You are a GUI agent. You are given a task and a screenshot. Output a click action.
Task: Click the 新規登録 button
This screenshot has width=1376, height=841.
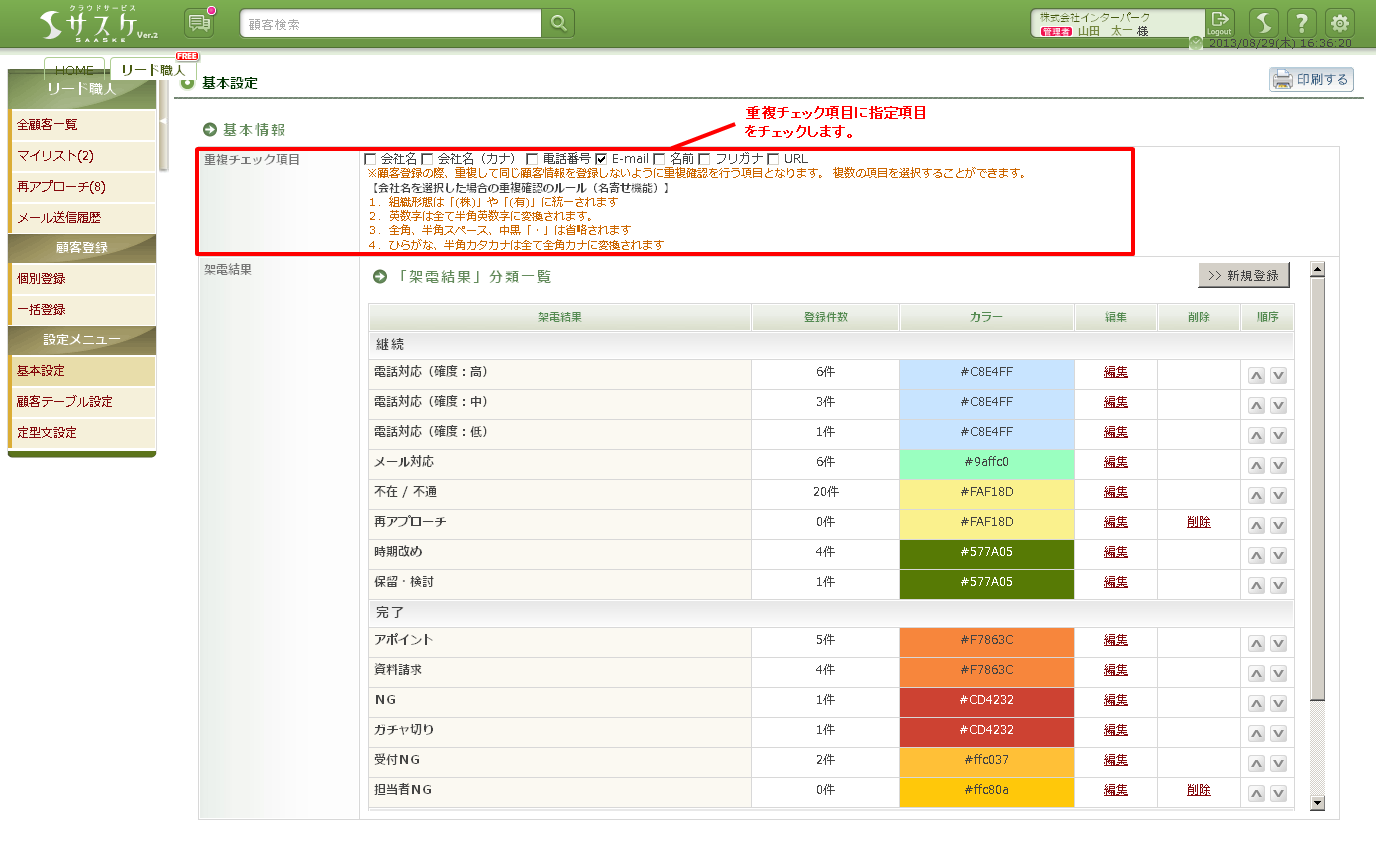pos(1243,275)
